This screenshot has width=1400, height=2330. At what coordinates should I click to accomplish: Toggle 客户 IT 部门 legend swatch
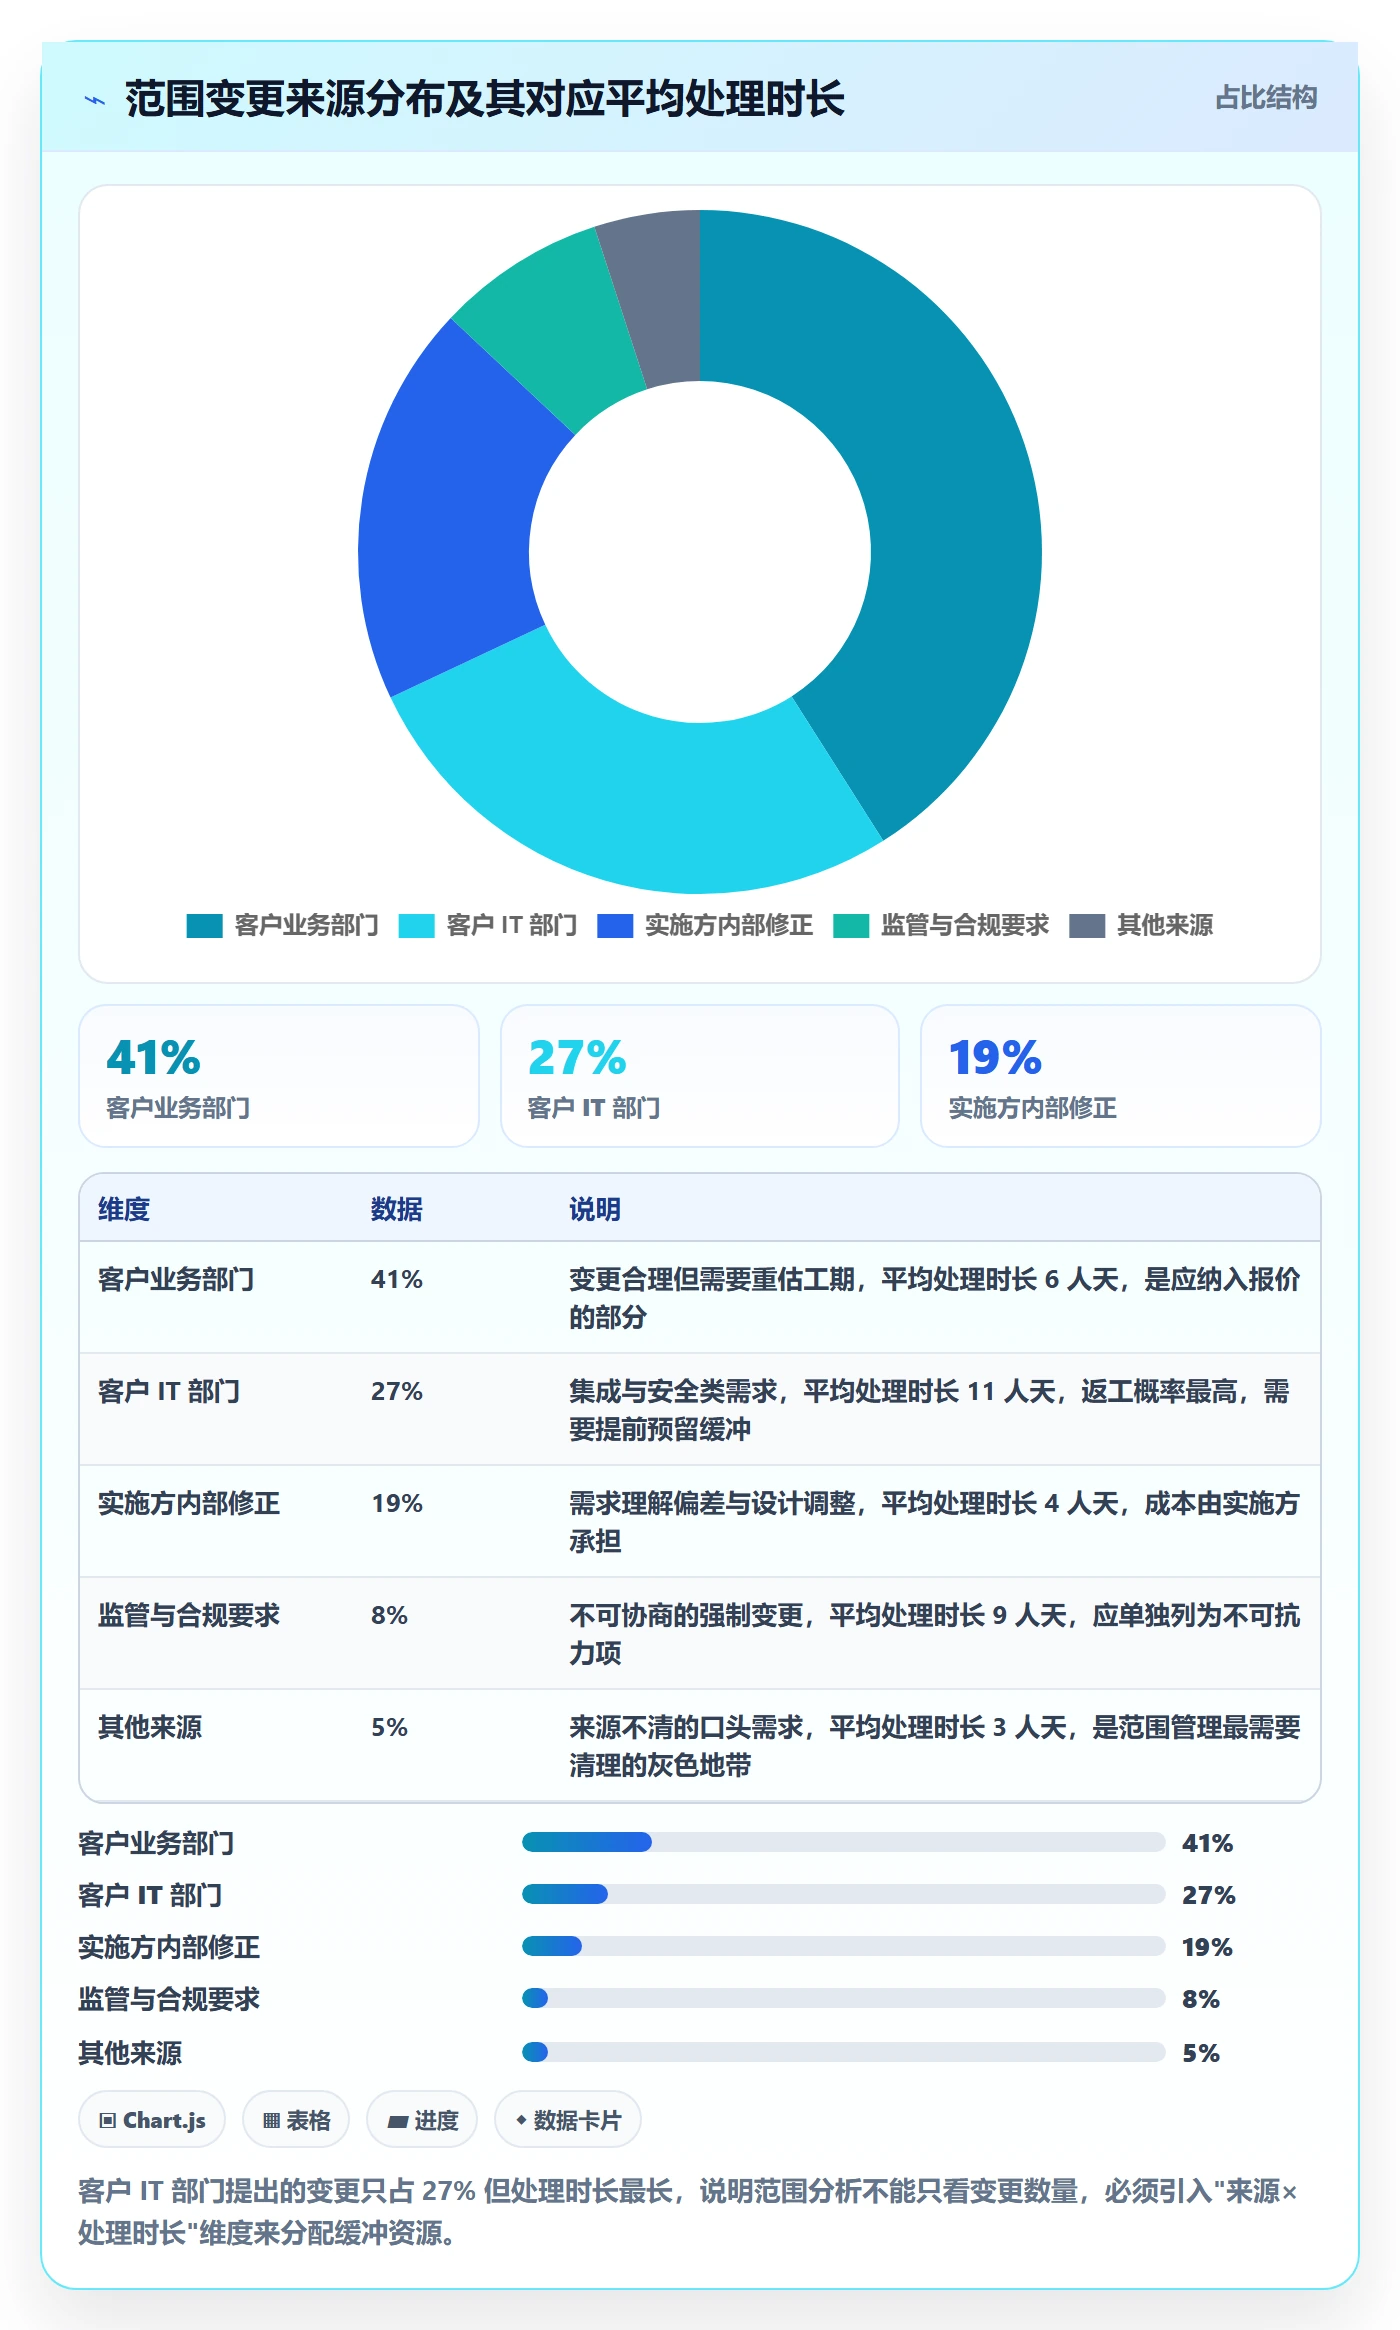click(x=416, y=926)
